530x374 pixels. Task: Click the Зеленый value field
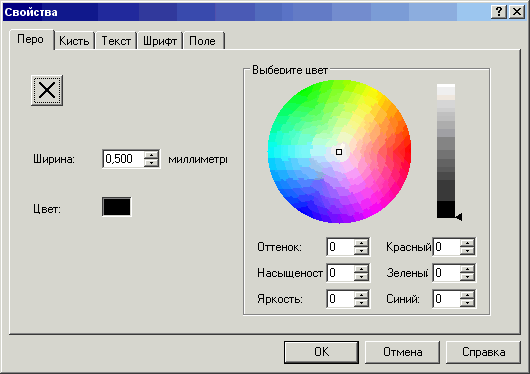tap(447, 273)
